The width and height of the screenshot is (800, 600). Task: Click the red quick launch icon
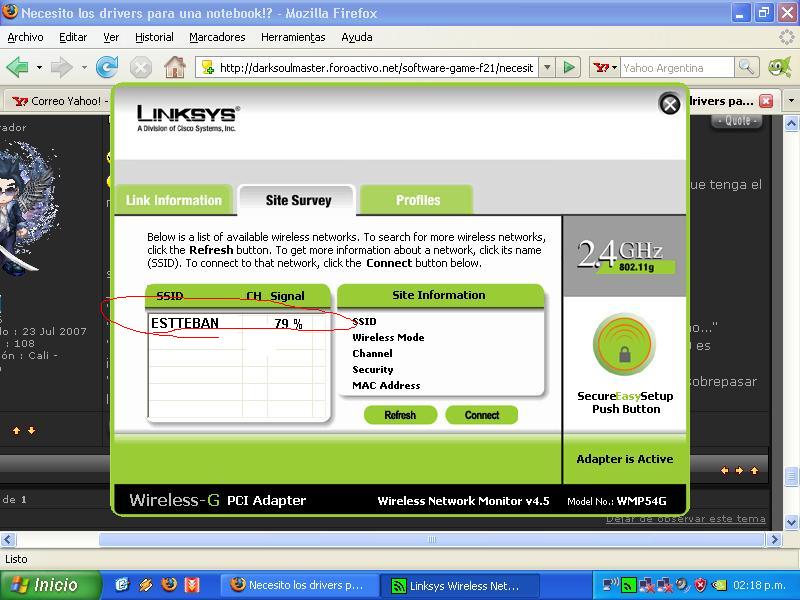point(192,585)
